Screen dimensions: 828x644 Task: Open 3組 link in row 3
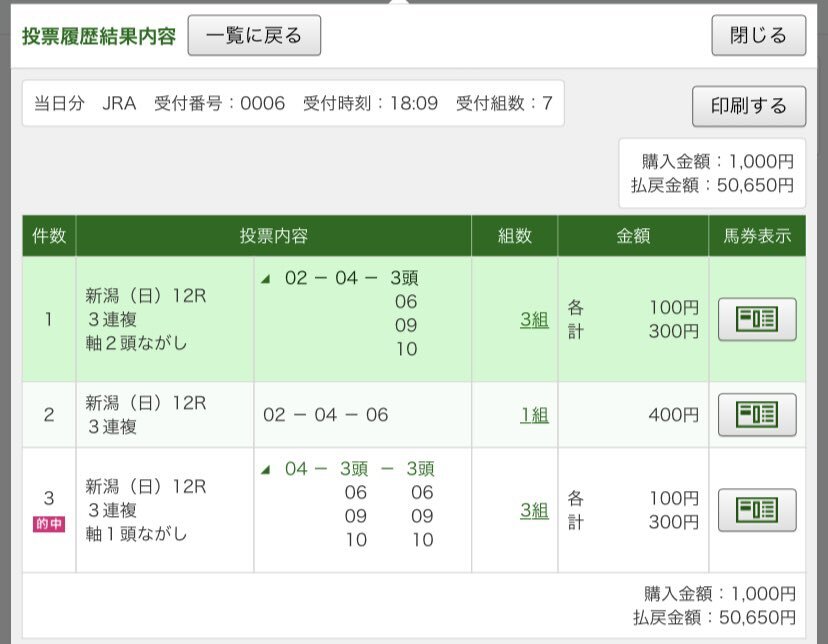pyautogui.click(x=534, y=510)
